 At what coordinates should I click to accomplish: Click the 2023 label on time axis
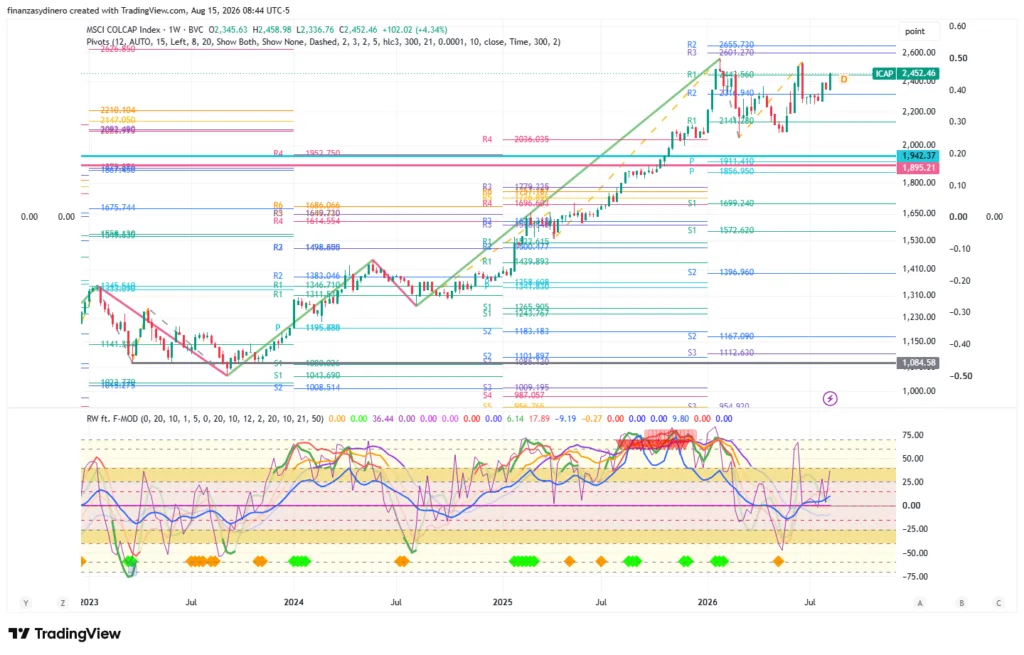tap(89, 602)
